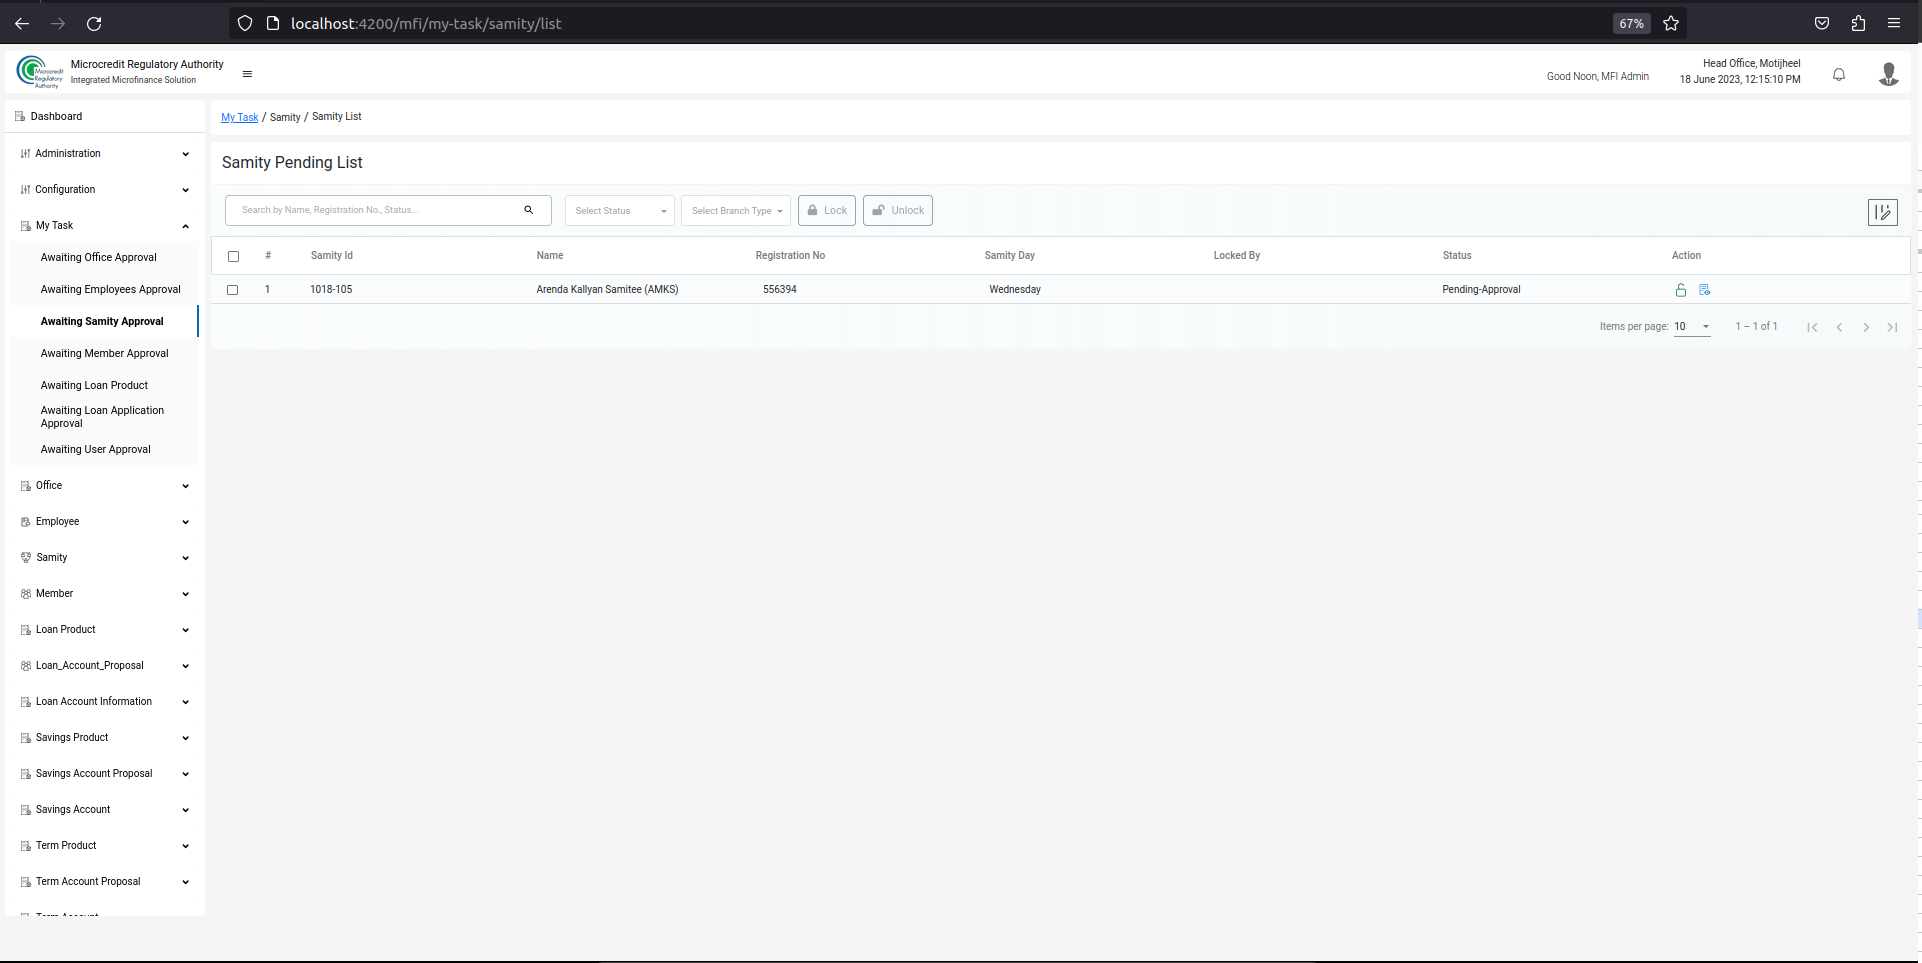1922x963 pixels.
Task: Open the Pocket save icon in the browser toolbar
Action: [x=1822, y=23]
